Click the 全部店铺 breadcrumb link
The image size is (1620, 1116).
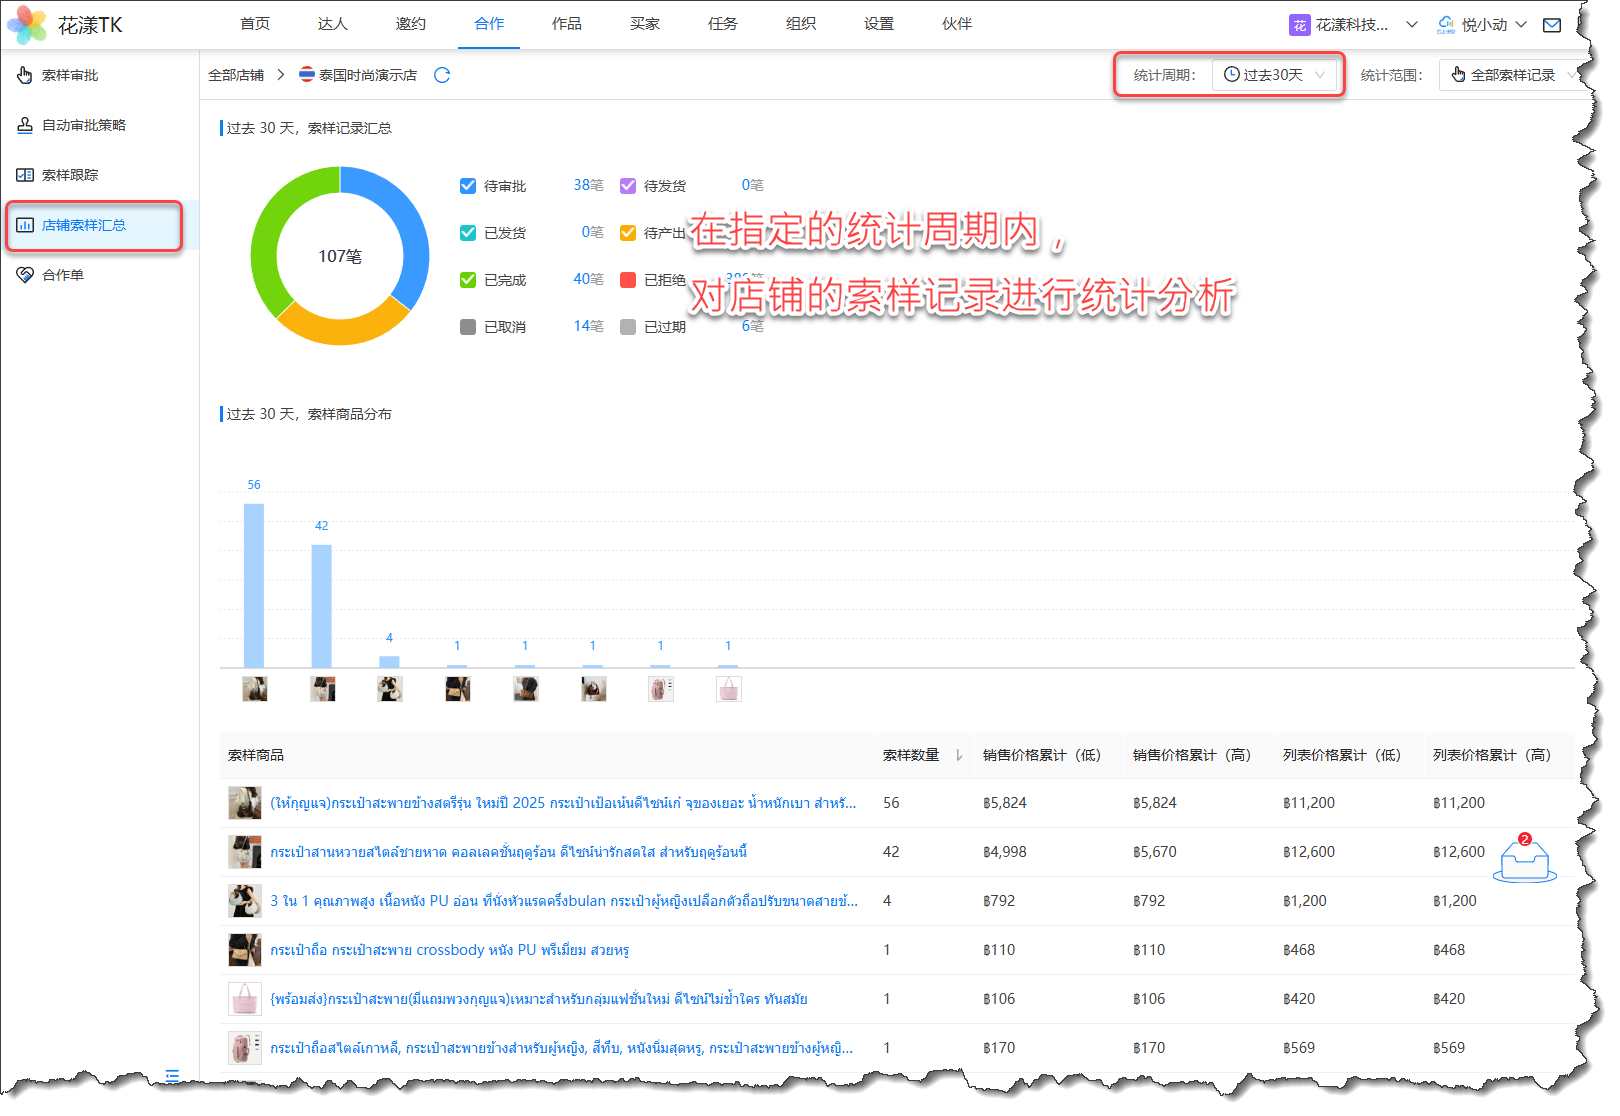pos(236,75)
